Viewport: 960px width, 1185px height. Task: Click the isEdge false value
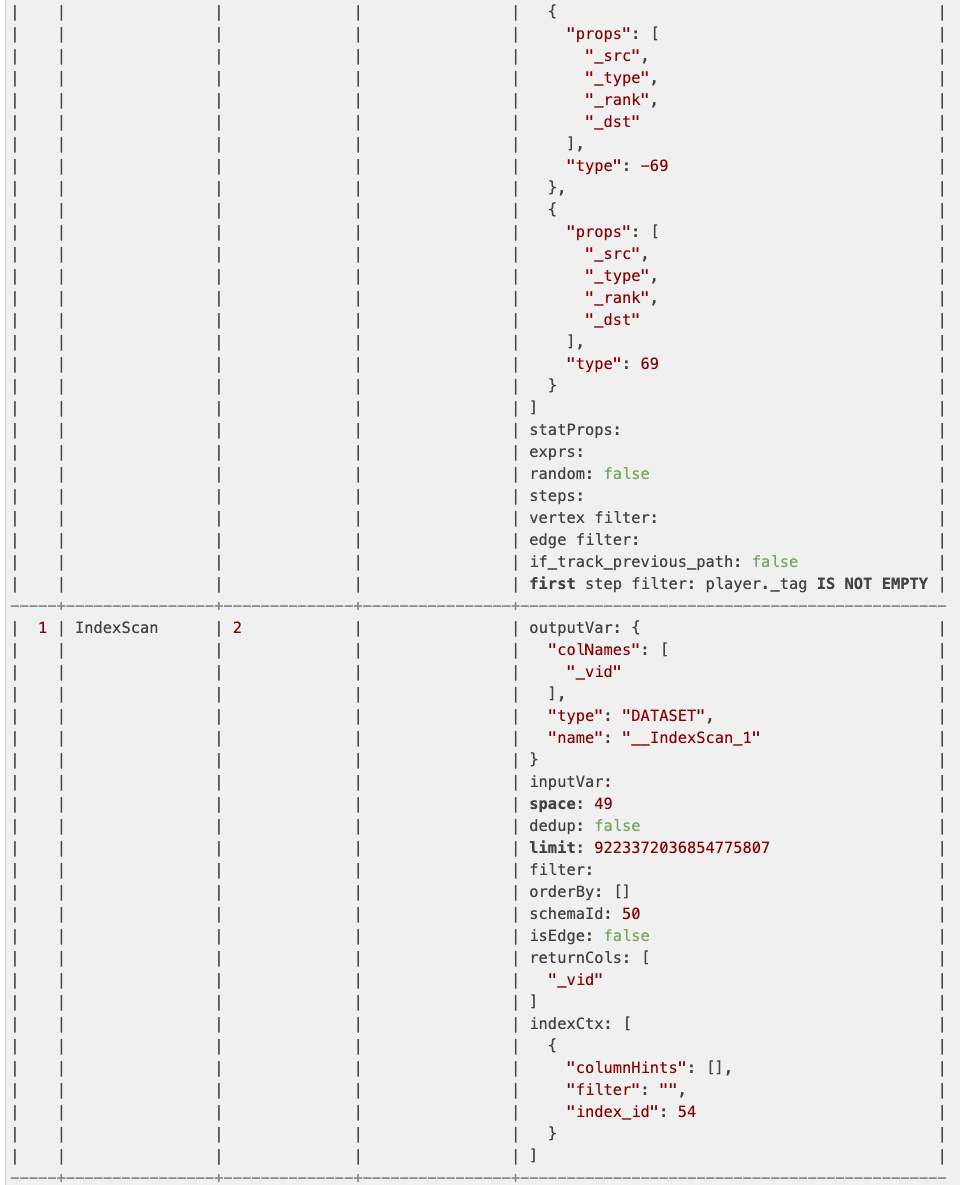click(x=626, y=936)
